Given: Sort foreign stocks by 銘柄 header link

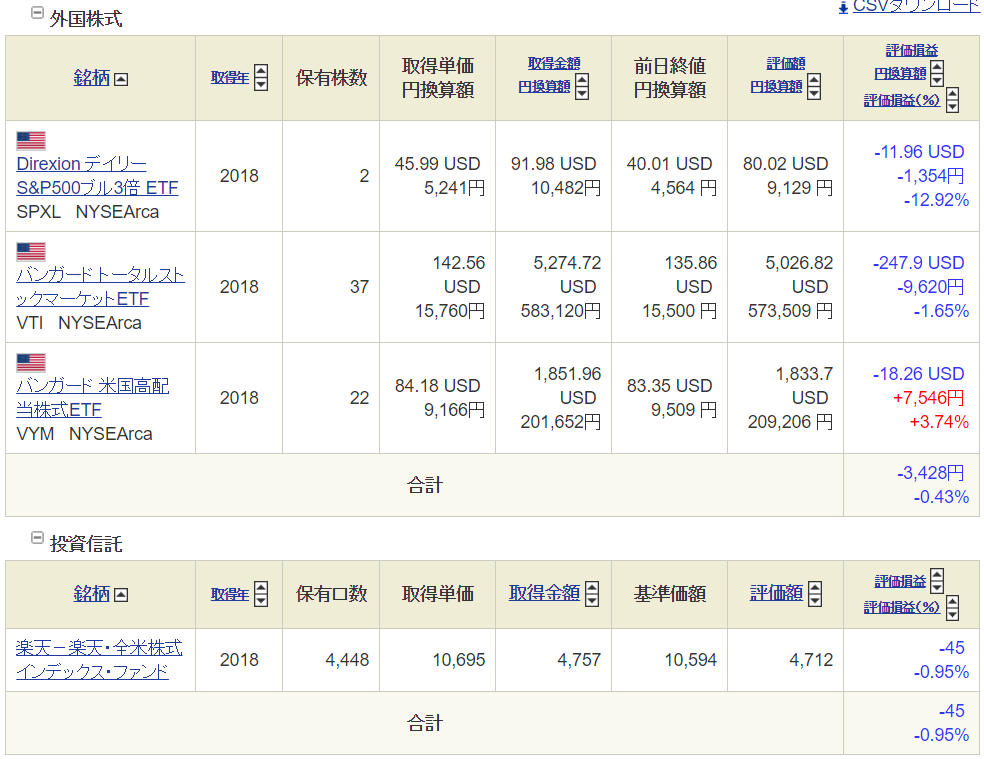Looking at the screenshot, I should [x=92, y=78].
